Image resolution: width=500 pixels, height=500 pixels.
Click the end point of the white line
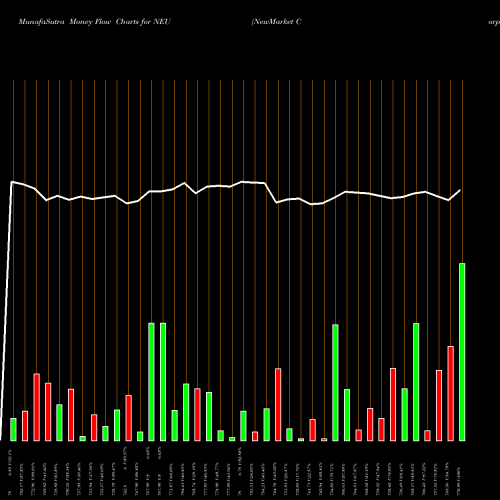[460, 190]
